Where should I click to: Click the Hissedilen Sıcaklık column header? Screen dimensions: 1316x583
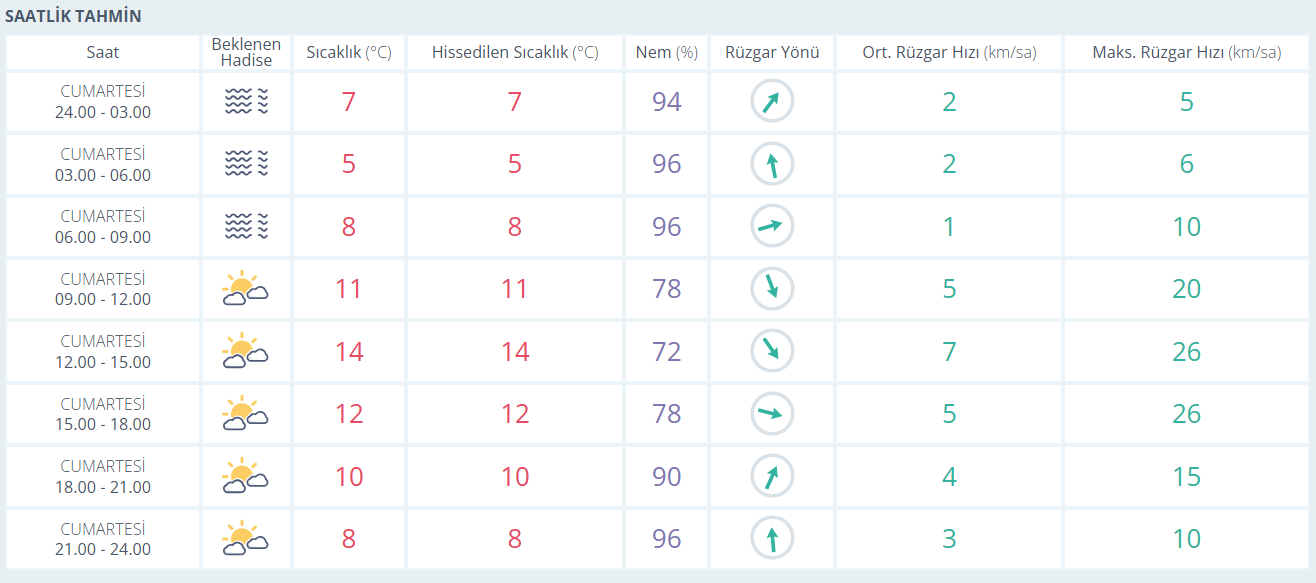(x=514, y=53)
